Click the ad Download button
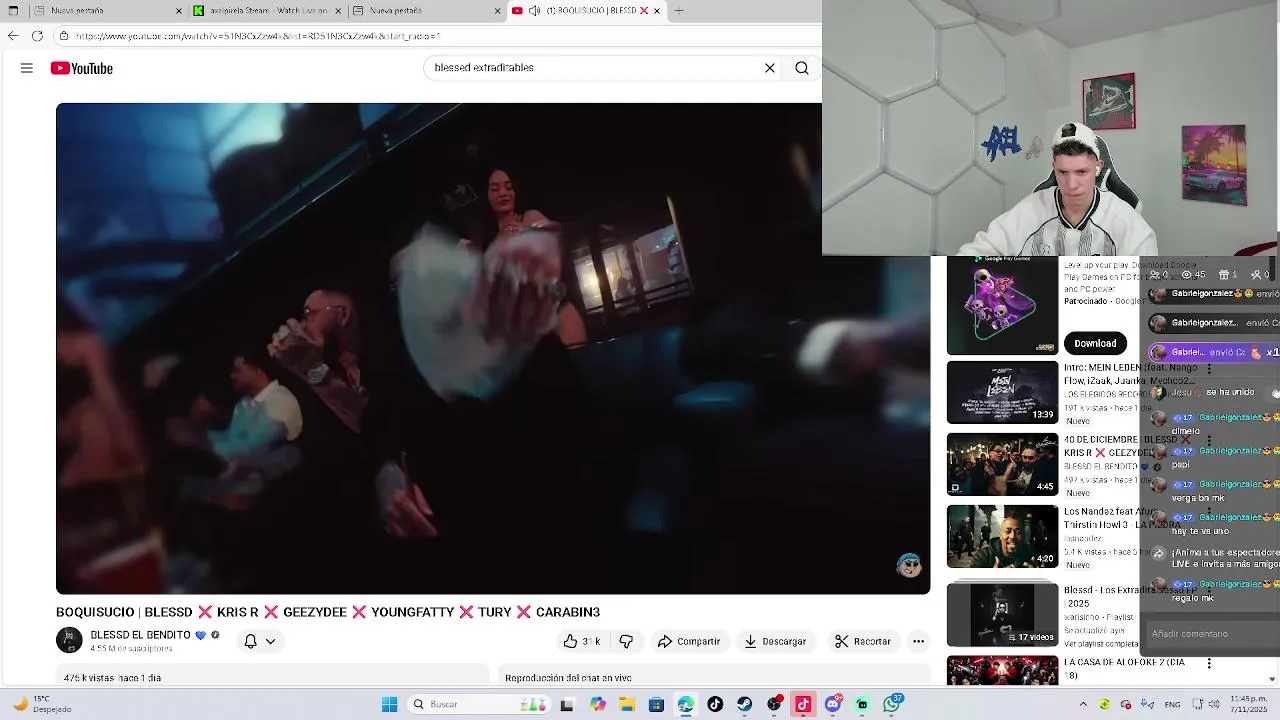The height and width of the screenshot is (720, 1280). 1095,343
